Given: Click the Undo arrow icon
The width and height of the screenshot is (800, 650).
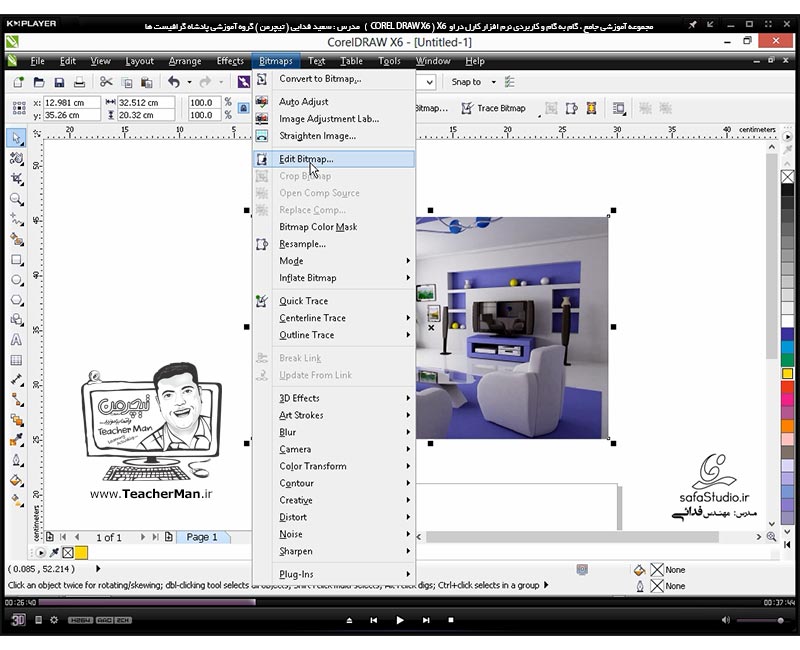Looking at the screenshot, I should point(174,82).
